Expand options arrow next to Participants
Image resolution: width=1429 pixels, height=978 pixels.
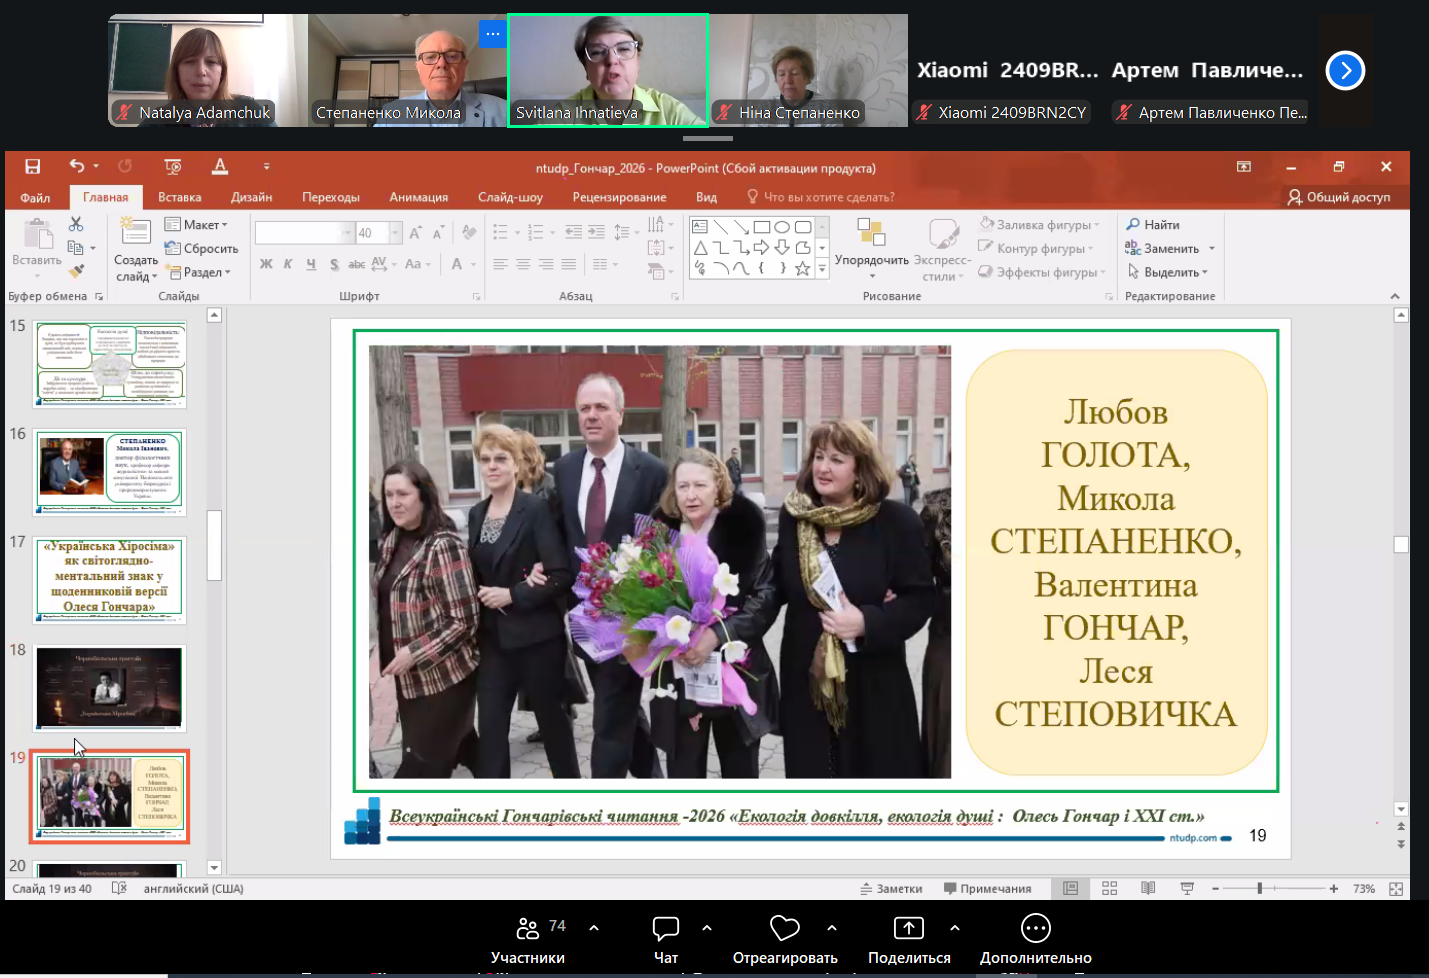(594, 928)
